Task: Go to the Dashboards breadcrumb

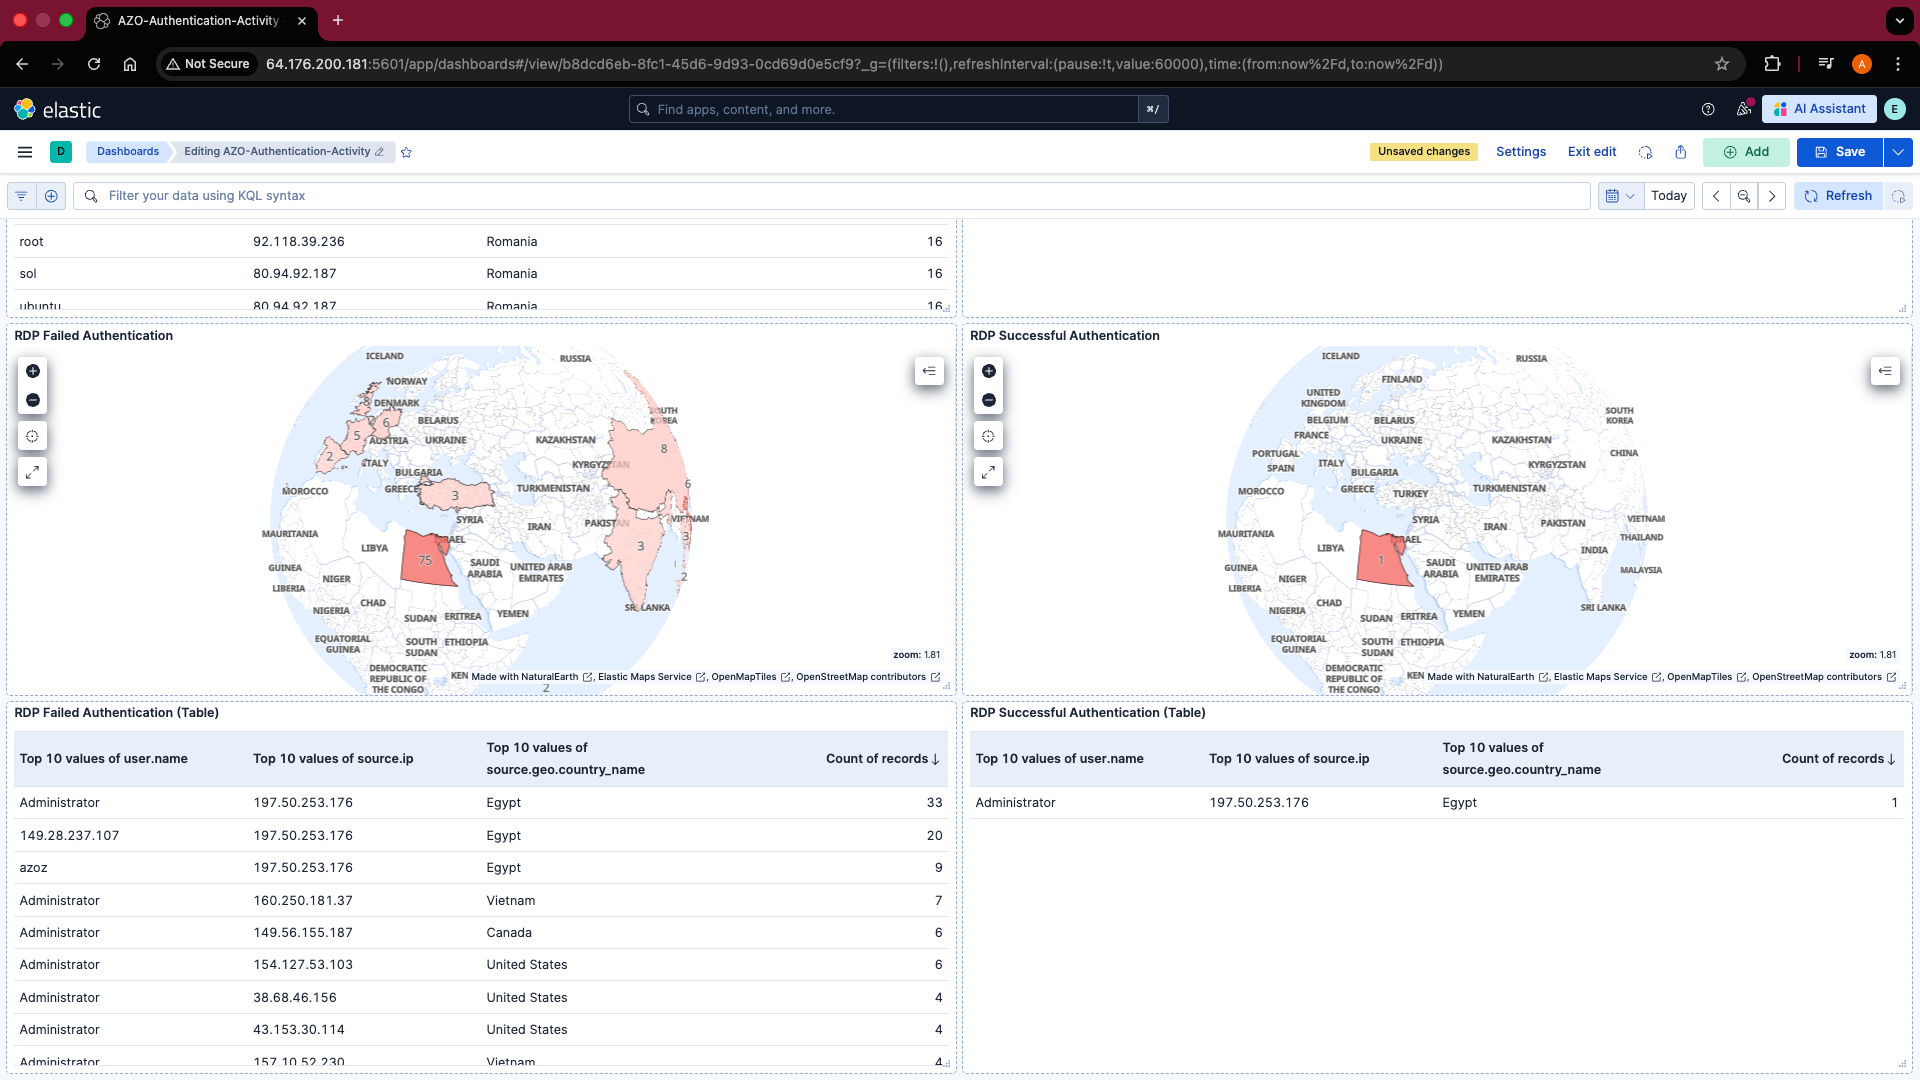Action: (x=128, y=152)
